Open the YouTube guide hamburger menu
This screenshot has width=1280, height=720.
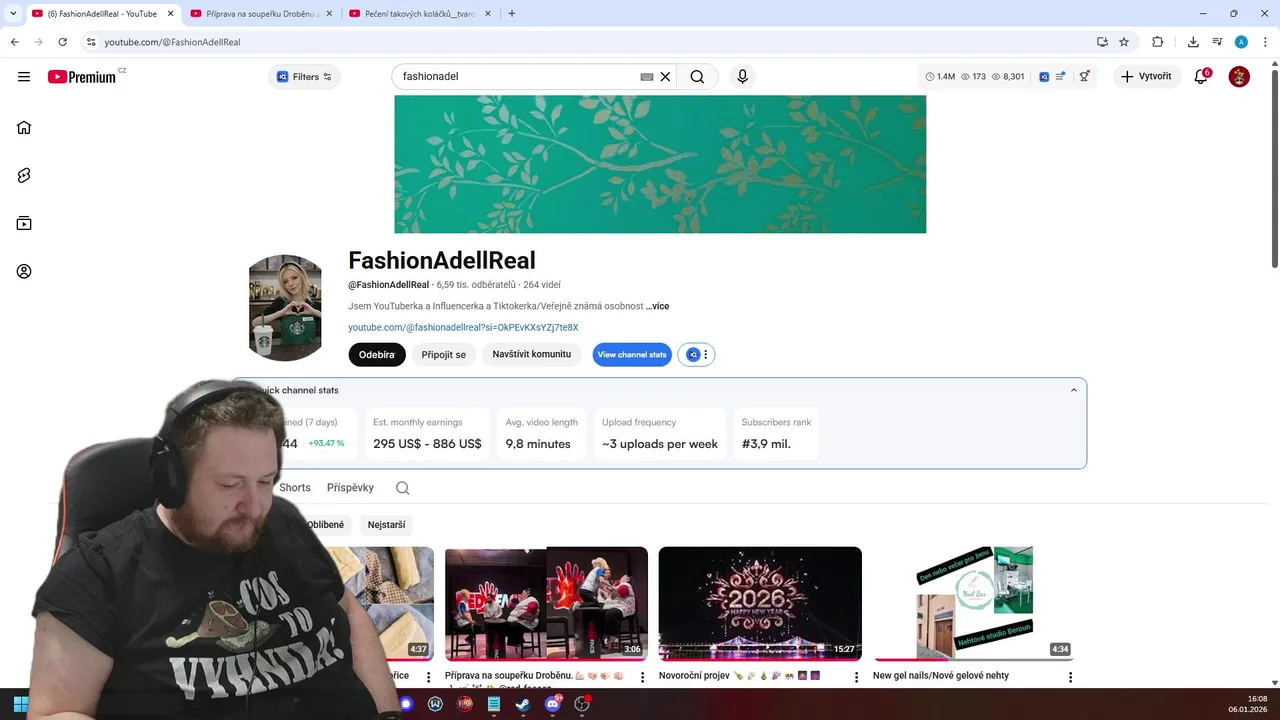[24, 77]
